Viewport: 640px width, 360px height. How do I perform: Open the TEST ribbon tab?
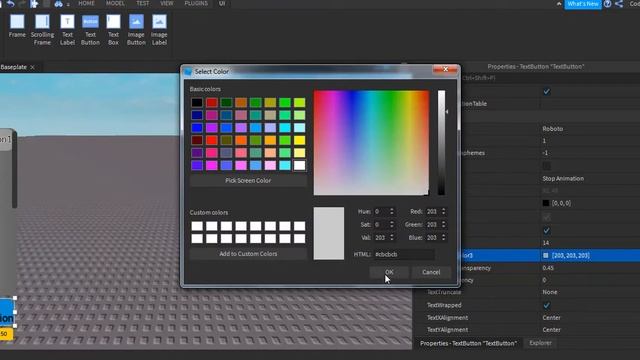(x=142, y=3)
